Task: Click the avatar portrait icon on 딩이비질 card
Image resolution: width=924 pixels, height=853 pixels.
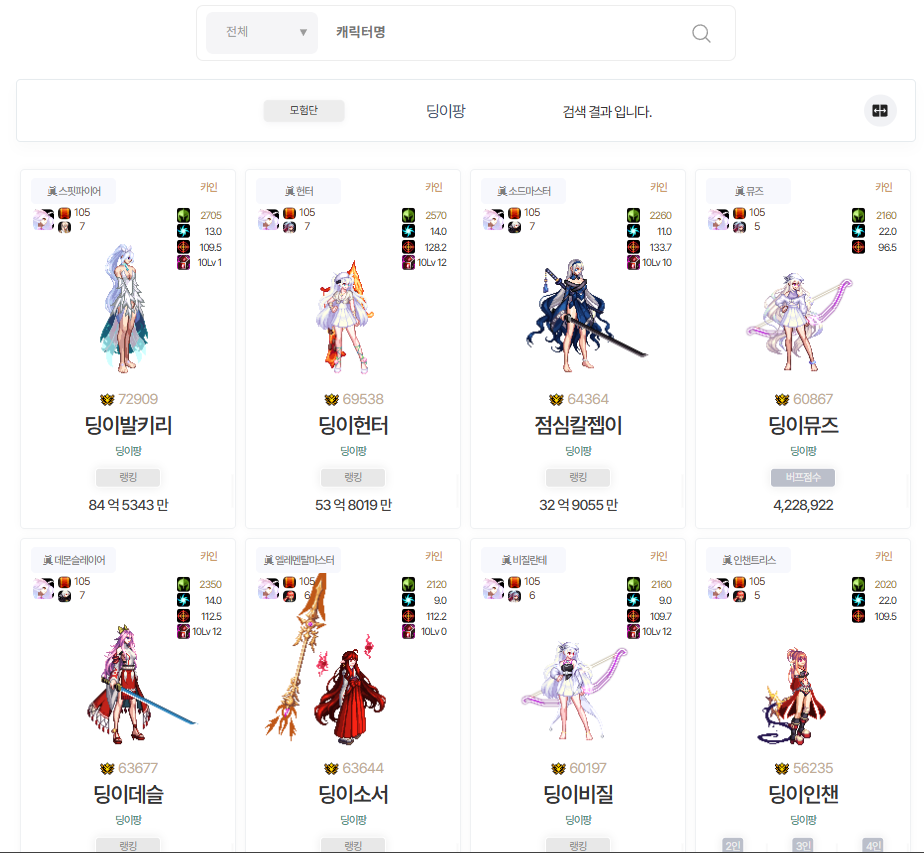Action: coord(493,588)
